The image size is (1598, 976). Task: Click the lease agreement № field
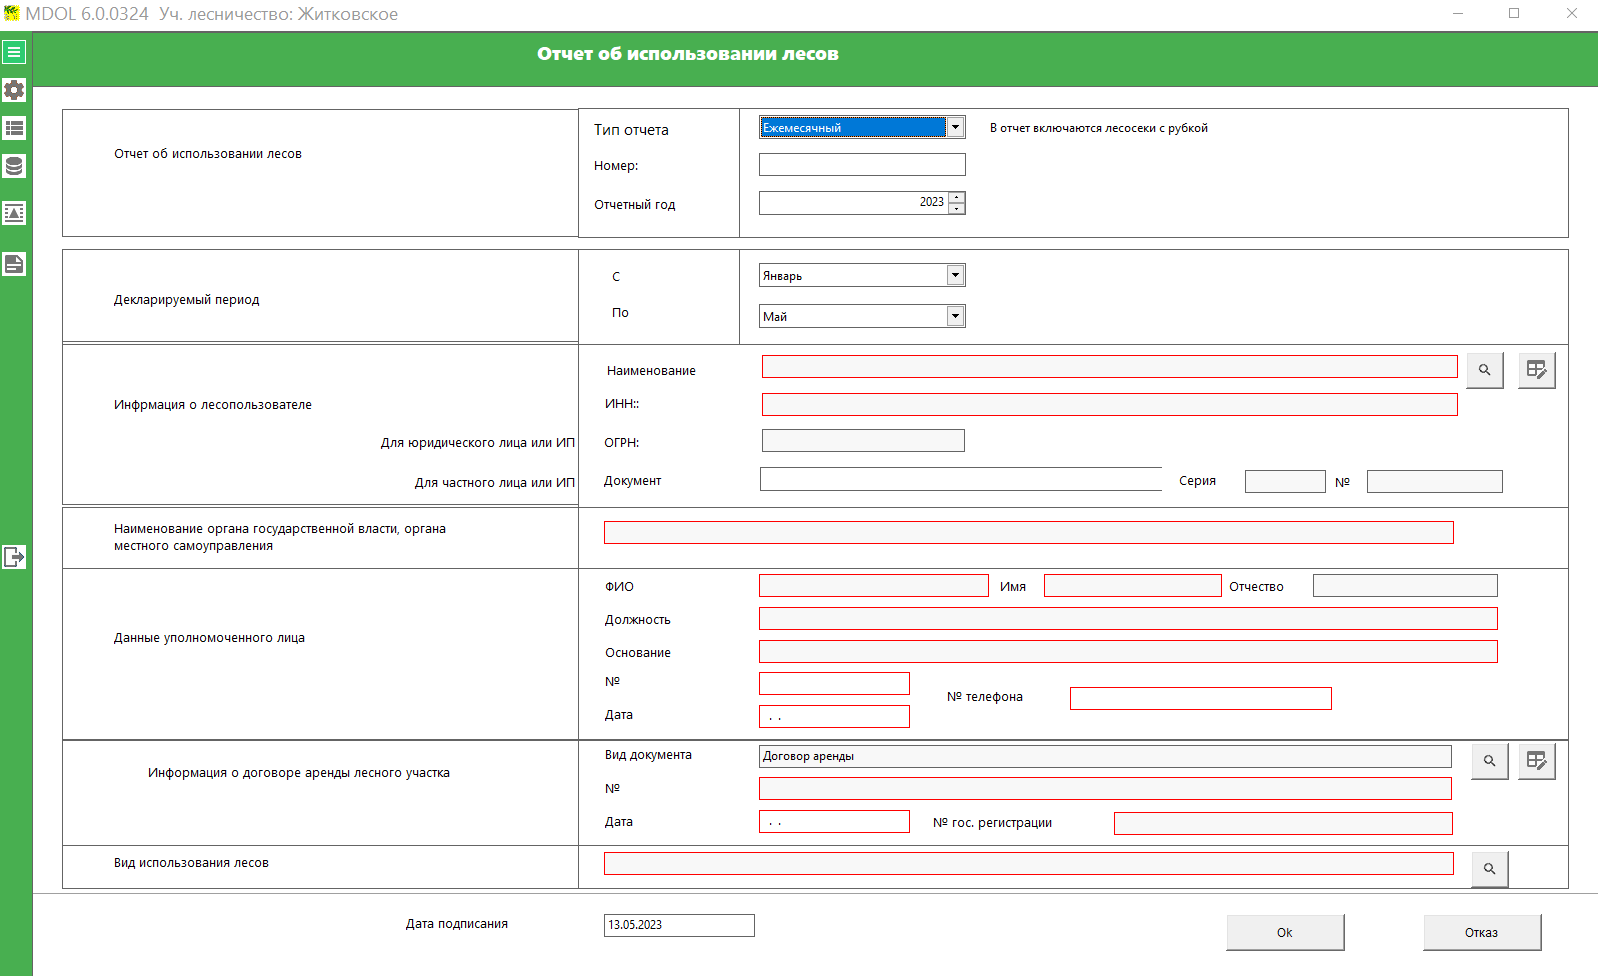pyautogui.click(x=1105, y=789)
